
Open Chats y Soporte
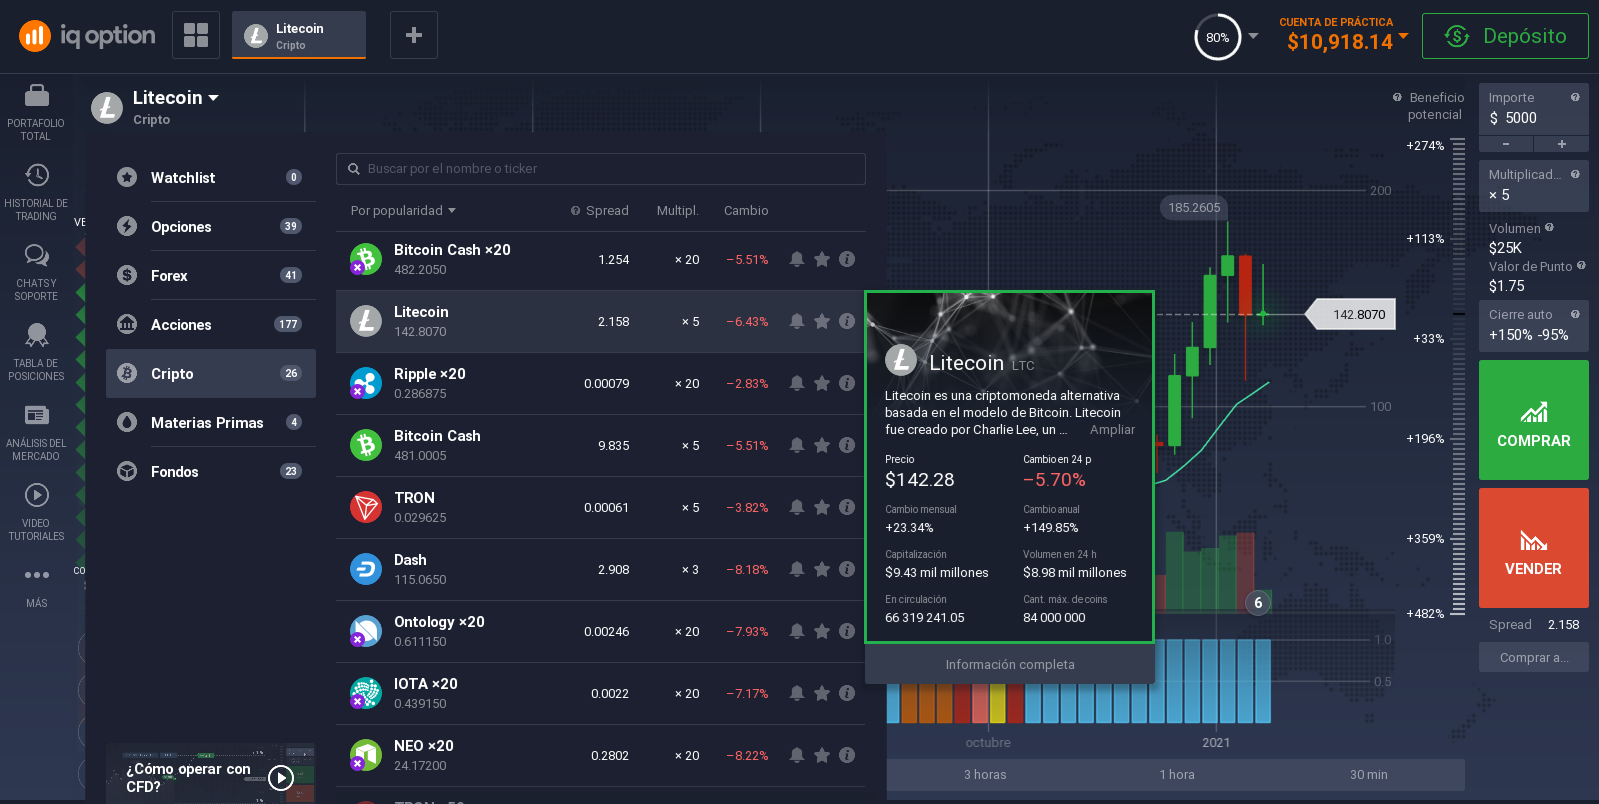click(x=36, y=272)
